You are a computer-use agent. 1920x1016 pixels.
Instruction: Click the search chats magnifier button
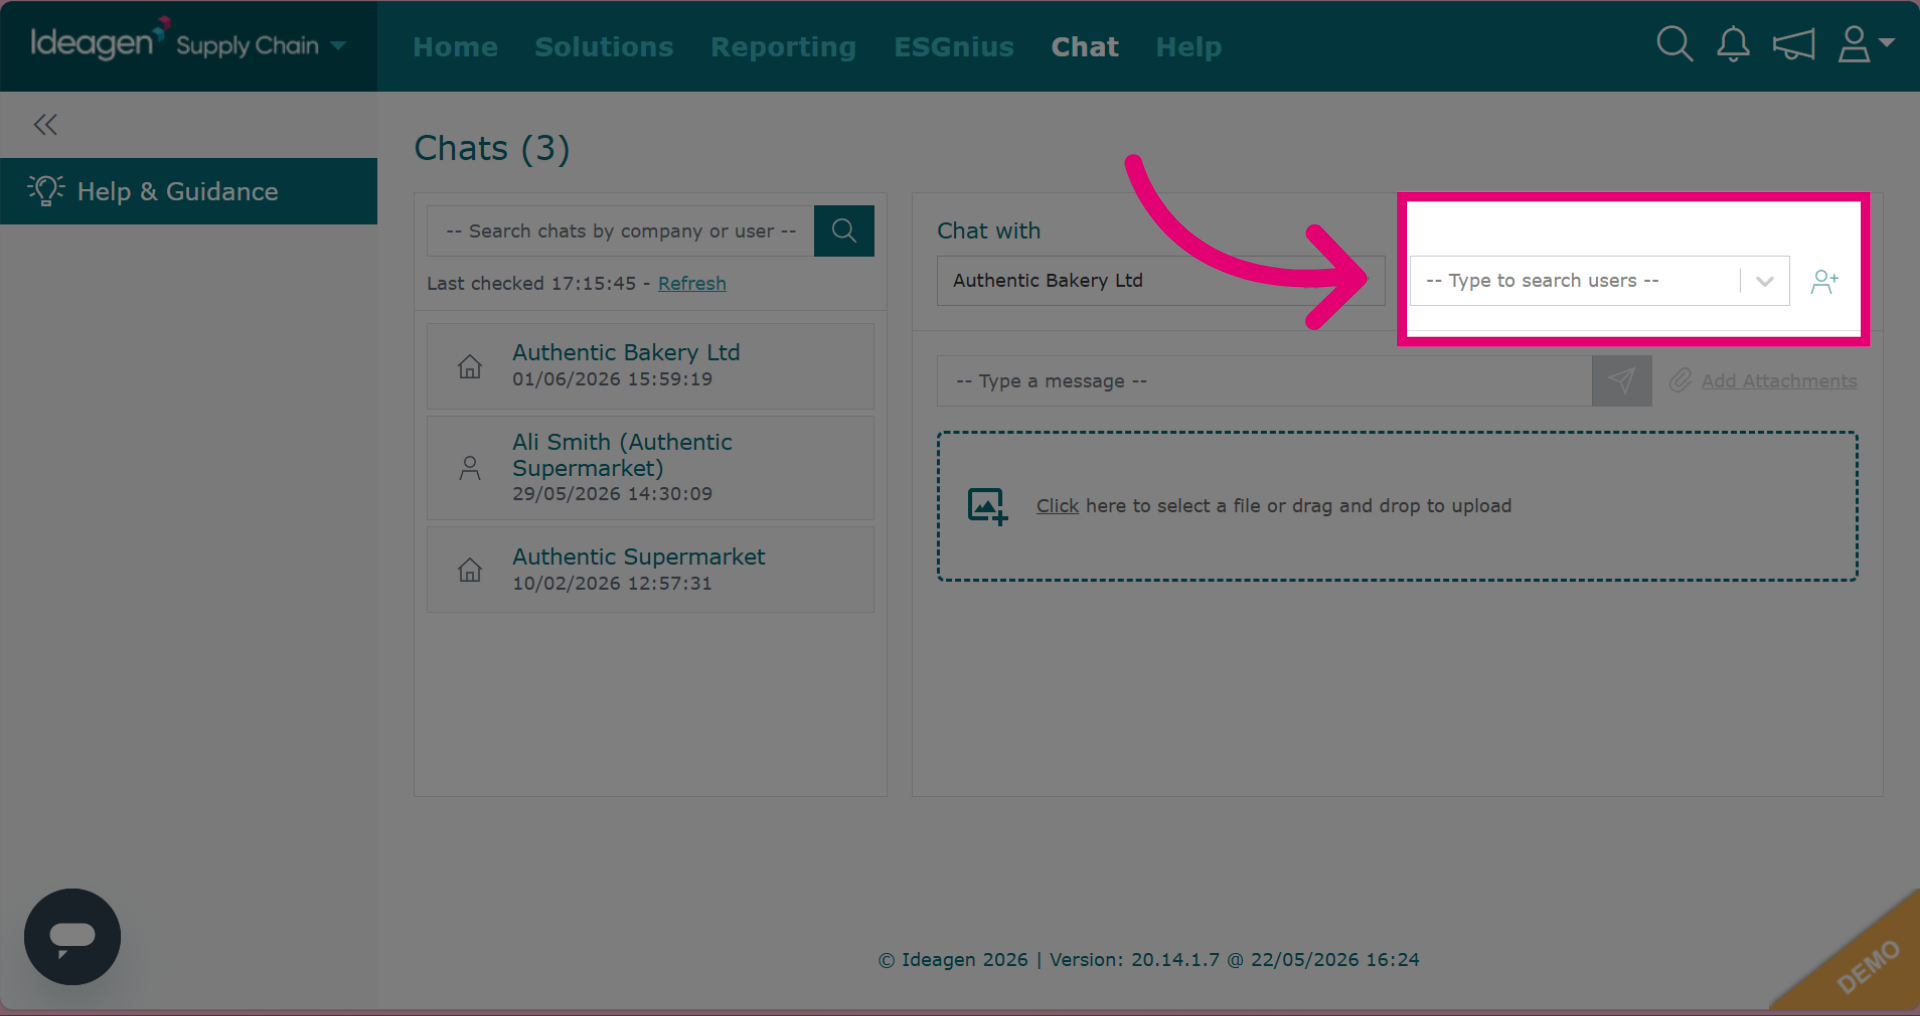[x=844, y=231]
